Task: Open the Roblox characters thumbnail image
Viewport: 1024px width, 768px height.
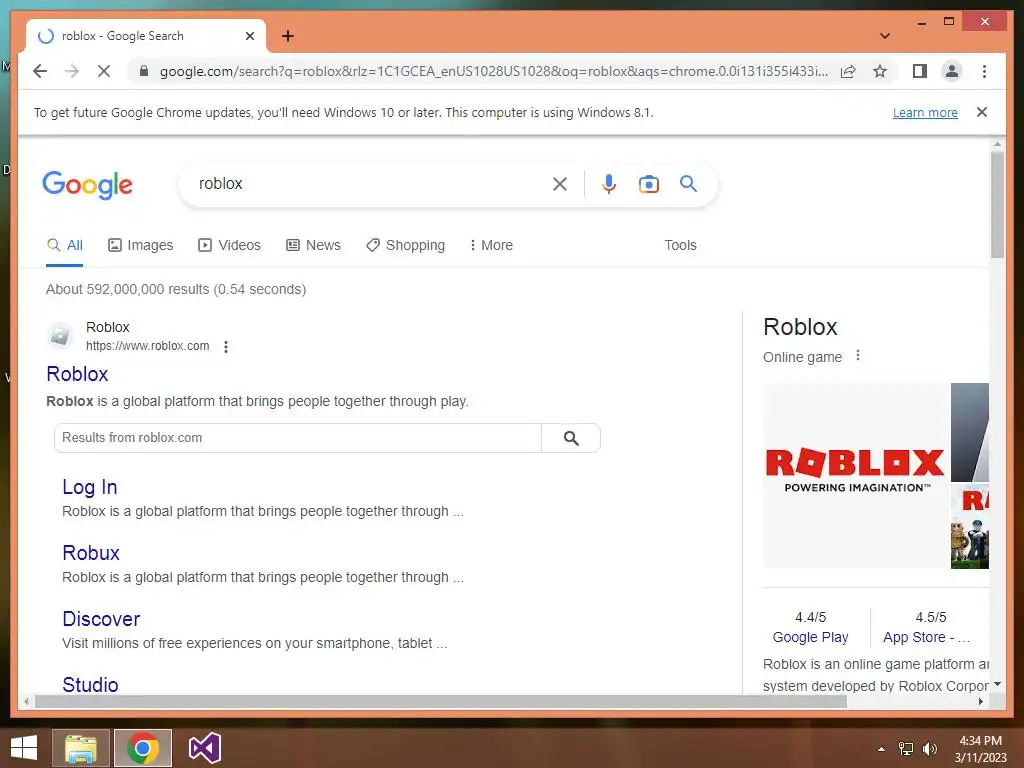Action: [x=970, y=526]
